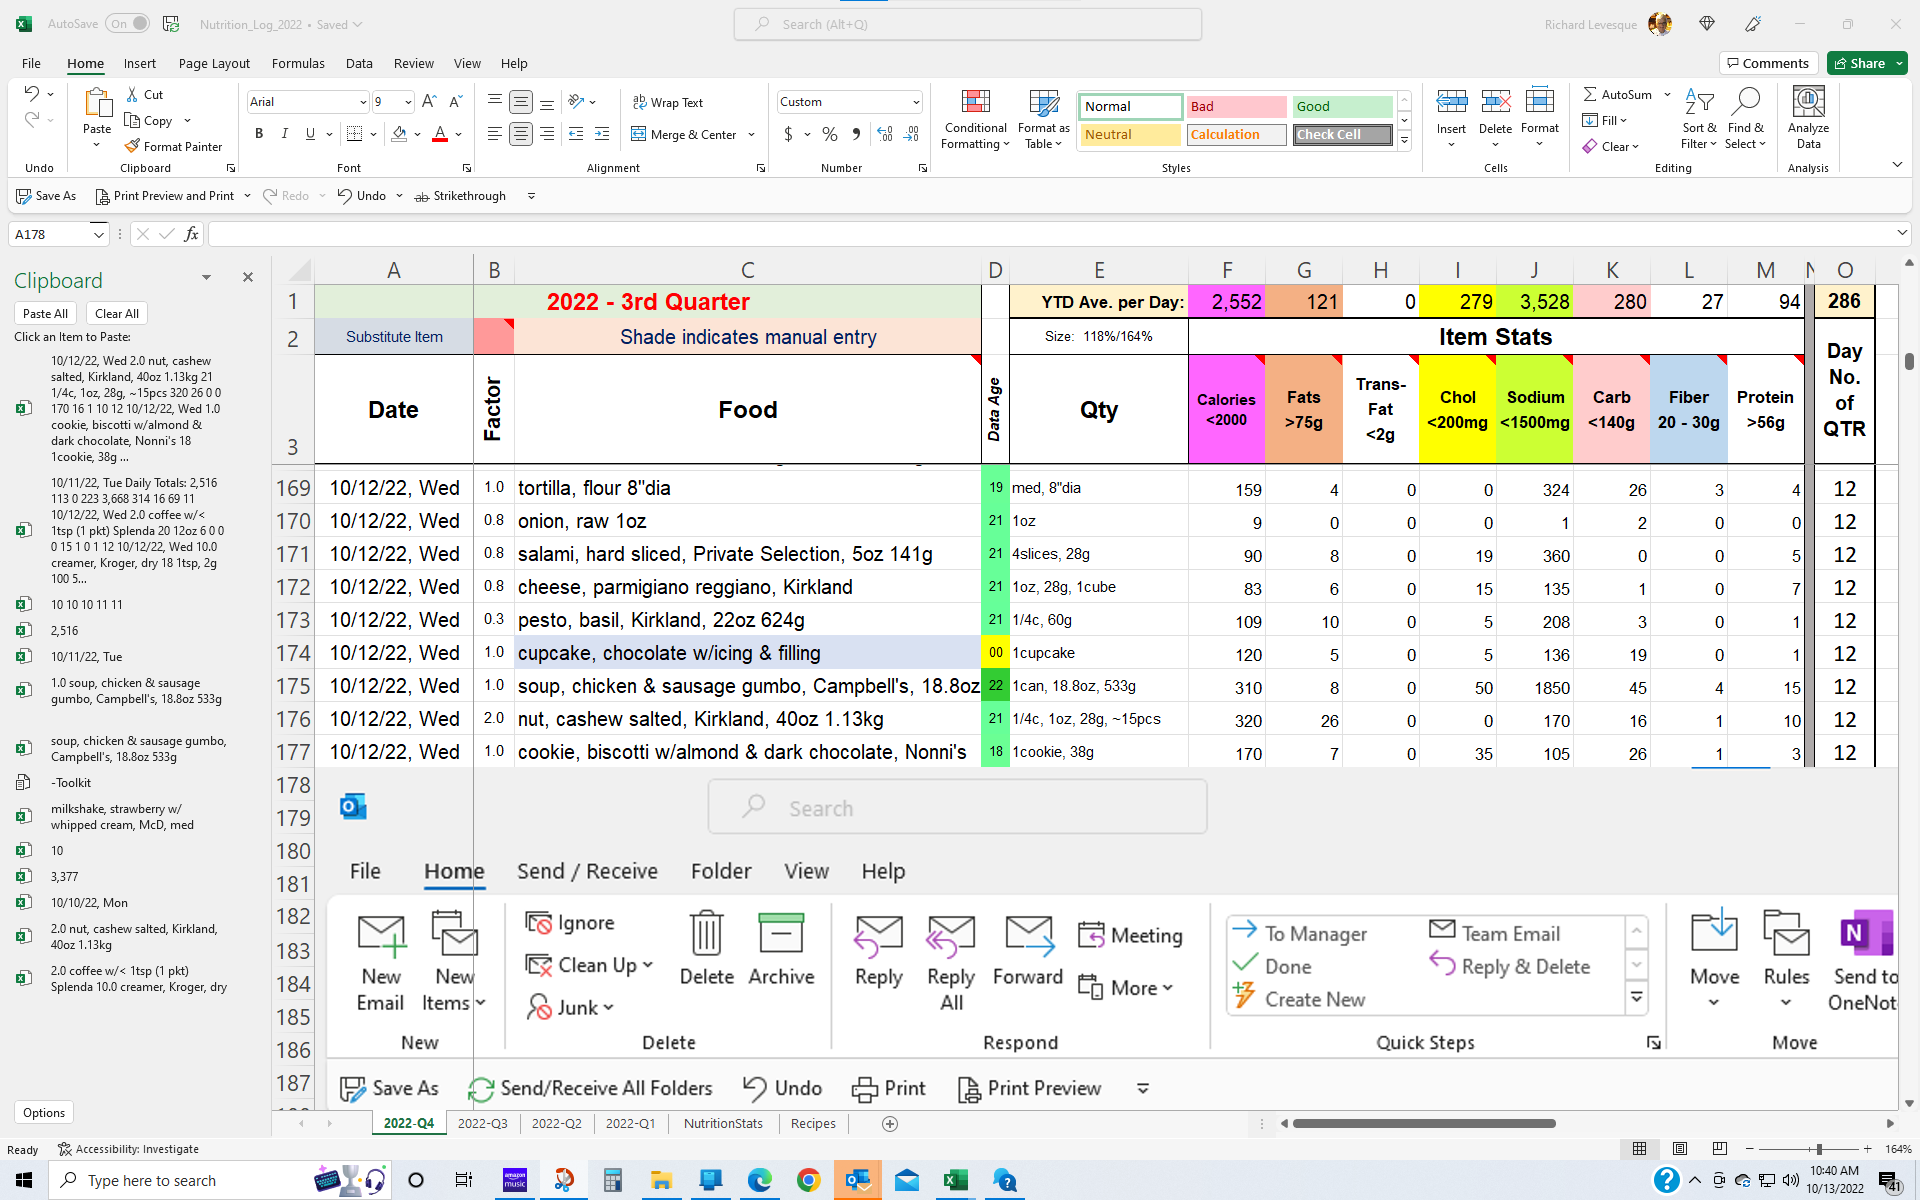Send message to OneNote
This screenshot has height=1200, width=1920.
(1866, 958)
